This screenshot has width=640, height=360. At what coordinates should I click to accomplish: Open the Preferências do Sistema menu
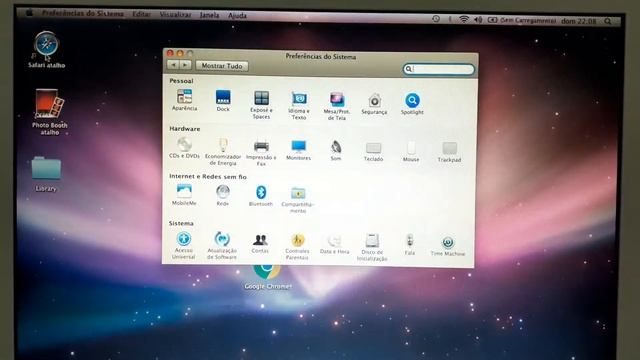(x=82, y=13)
